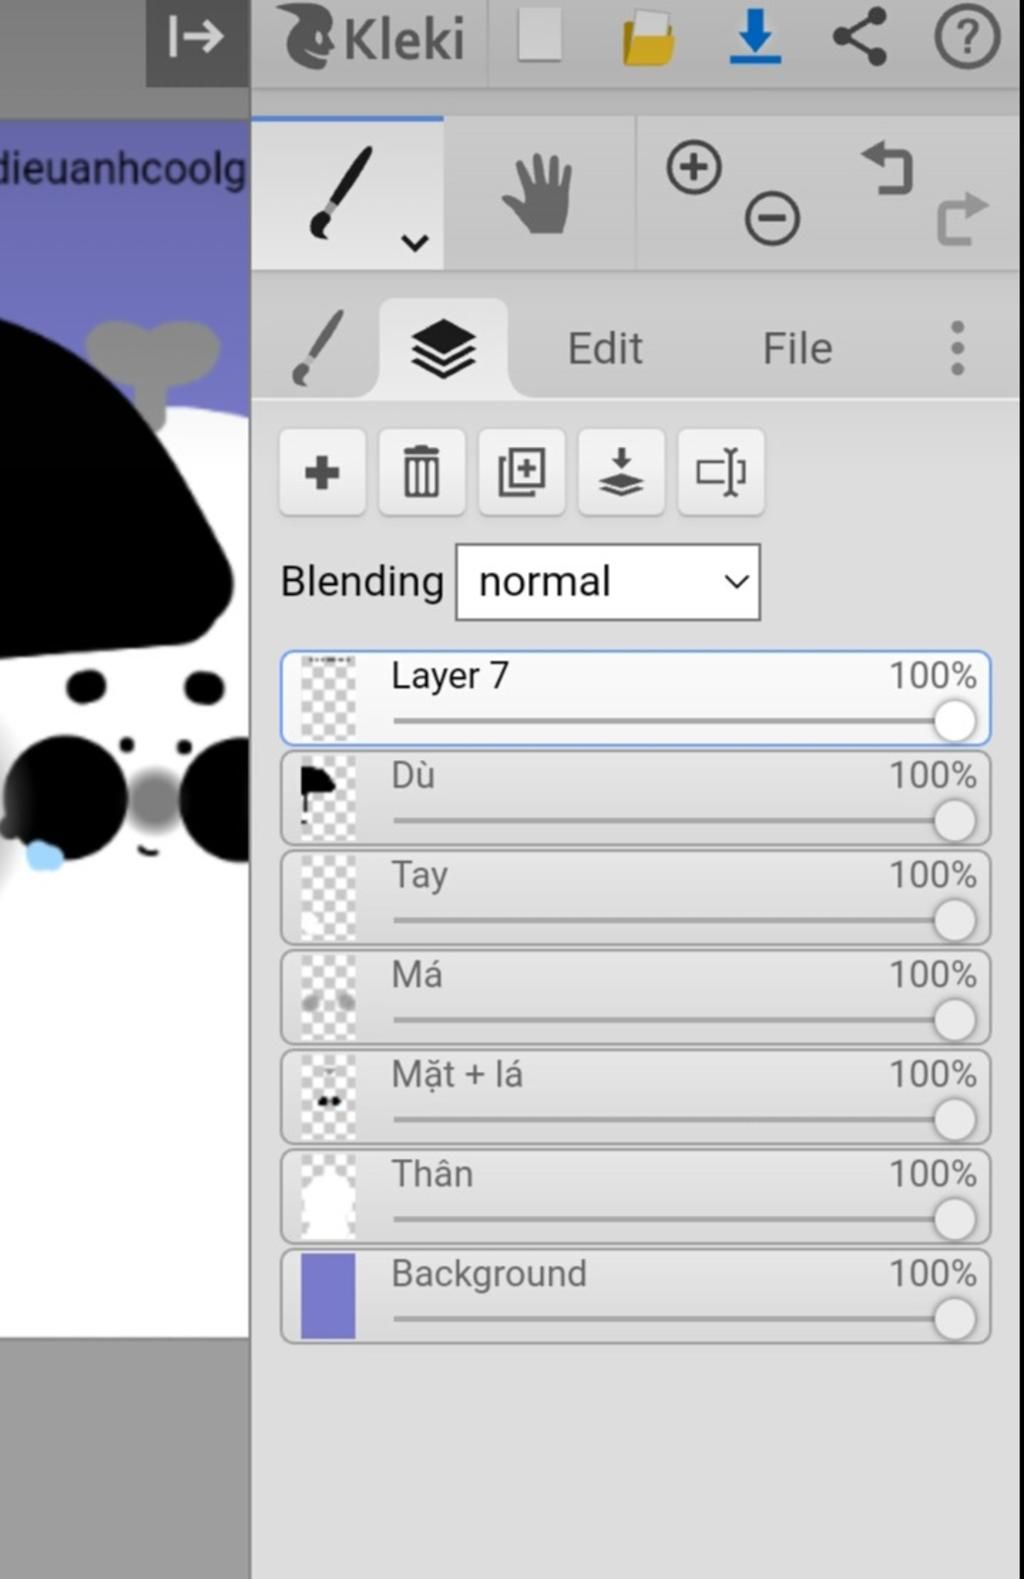Click the rename layer icon
The image size is (1024, 1579).
pyautogui.click(x=721, y=472)
